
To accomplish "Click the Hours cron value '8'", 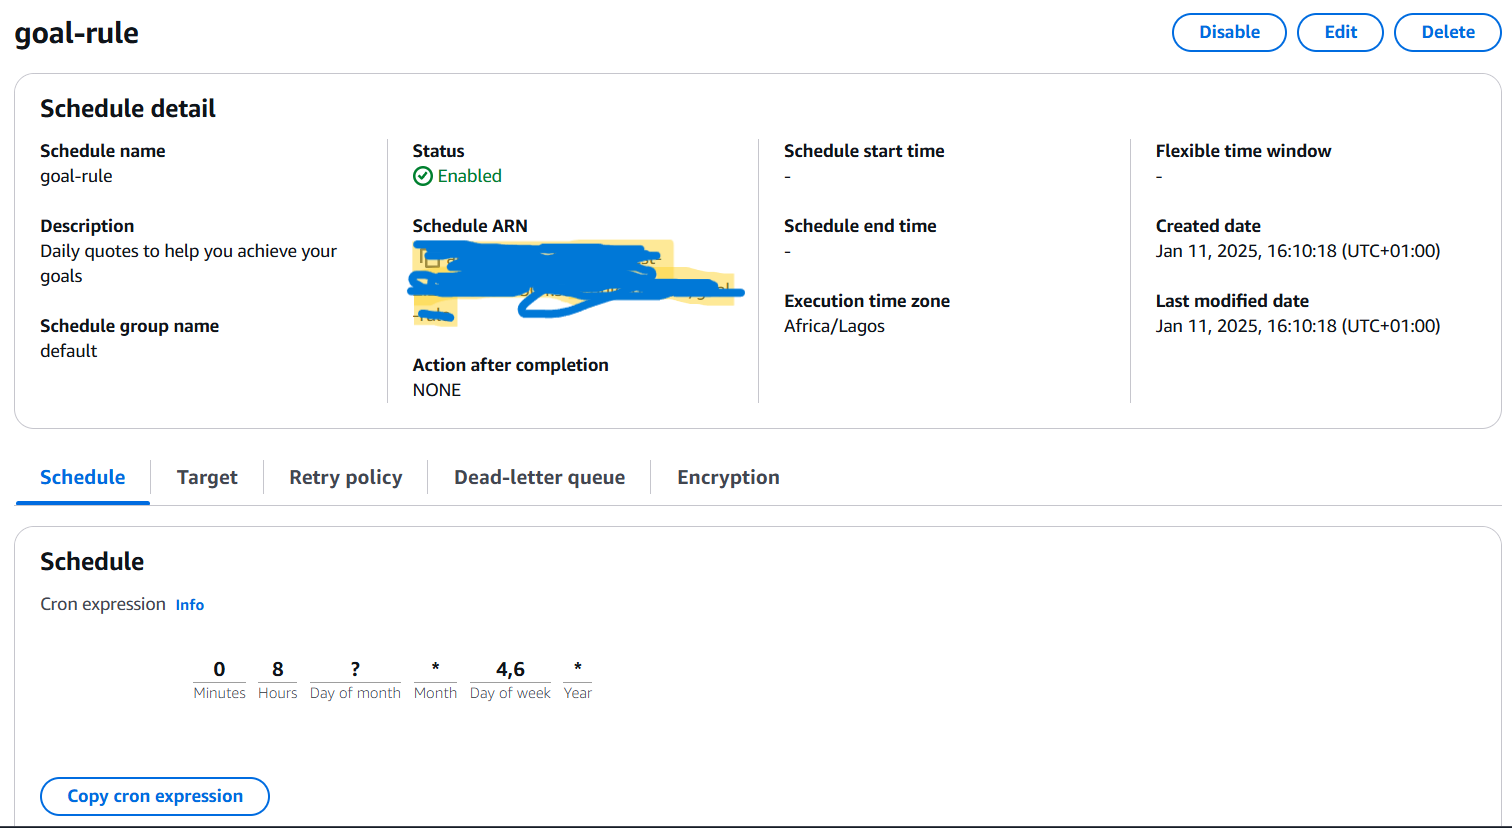I will (277, 669).
